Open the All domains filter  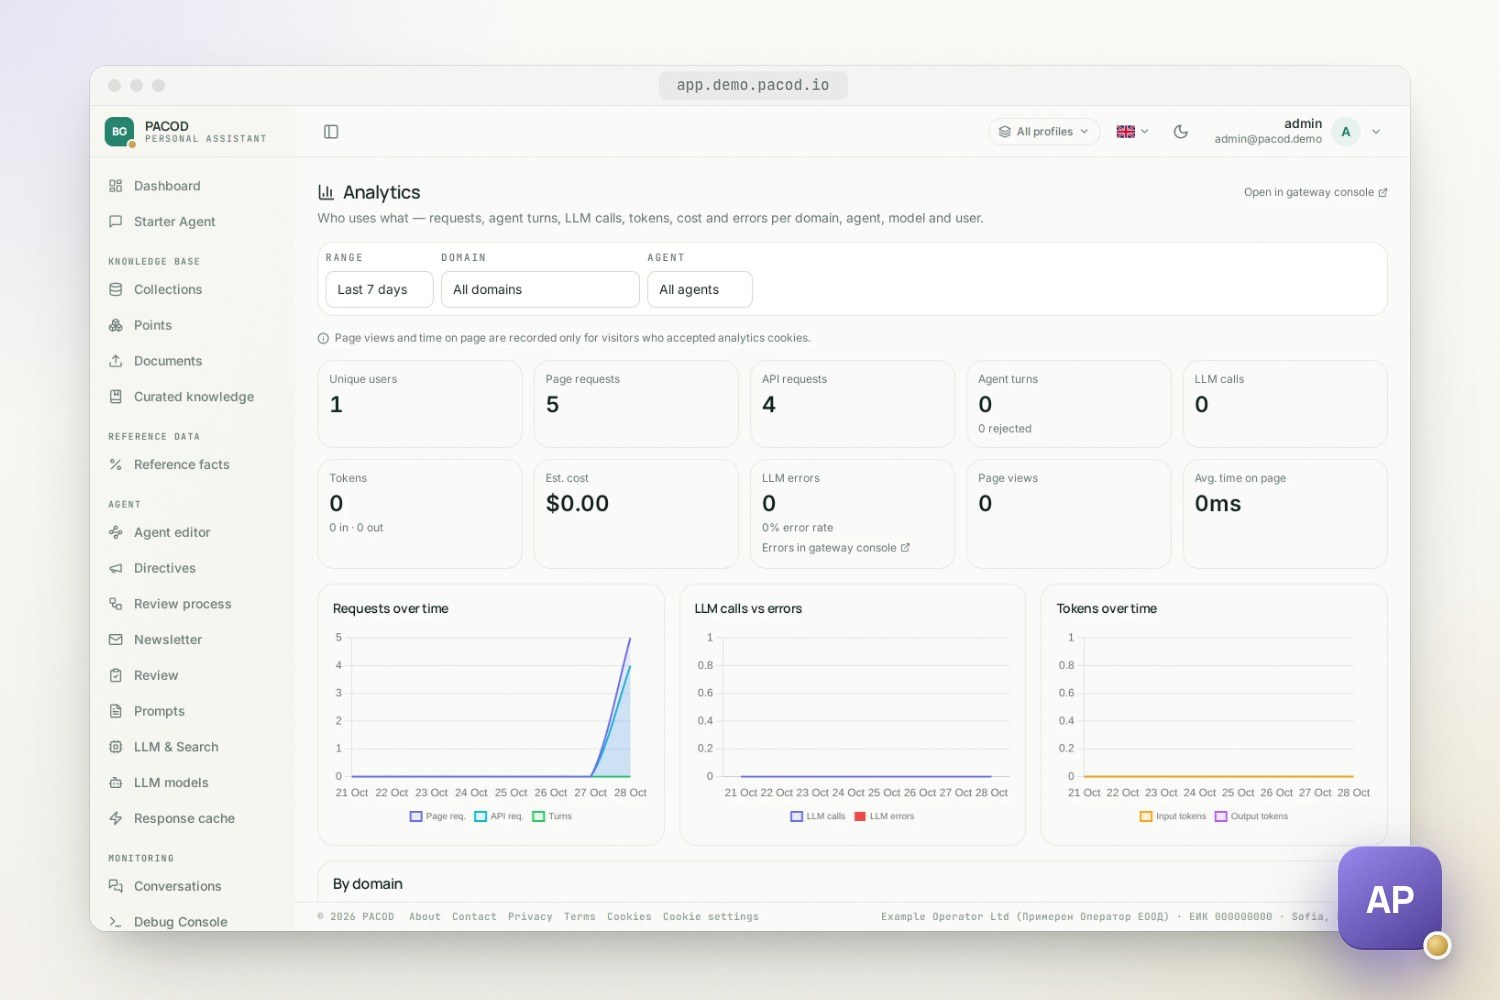(540, 290)
